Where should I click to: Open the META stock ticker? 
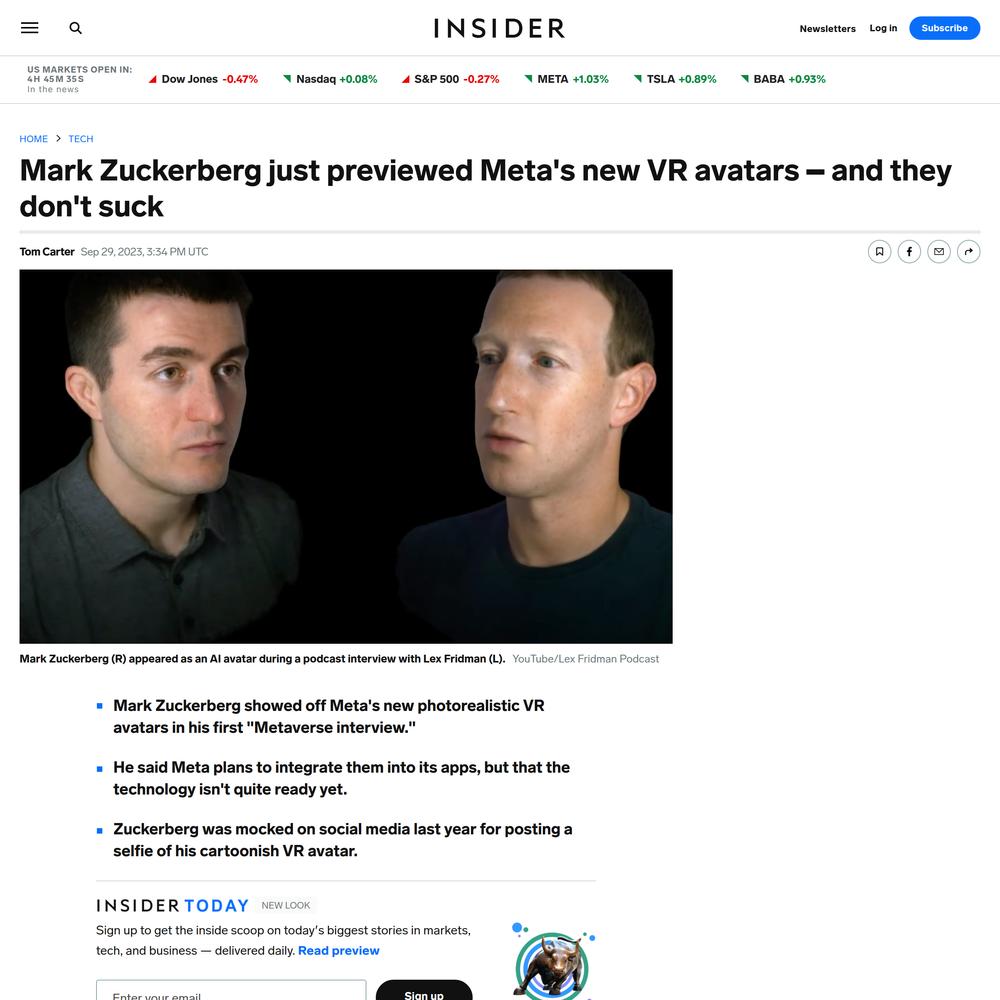tap(566, 79)
